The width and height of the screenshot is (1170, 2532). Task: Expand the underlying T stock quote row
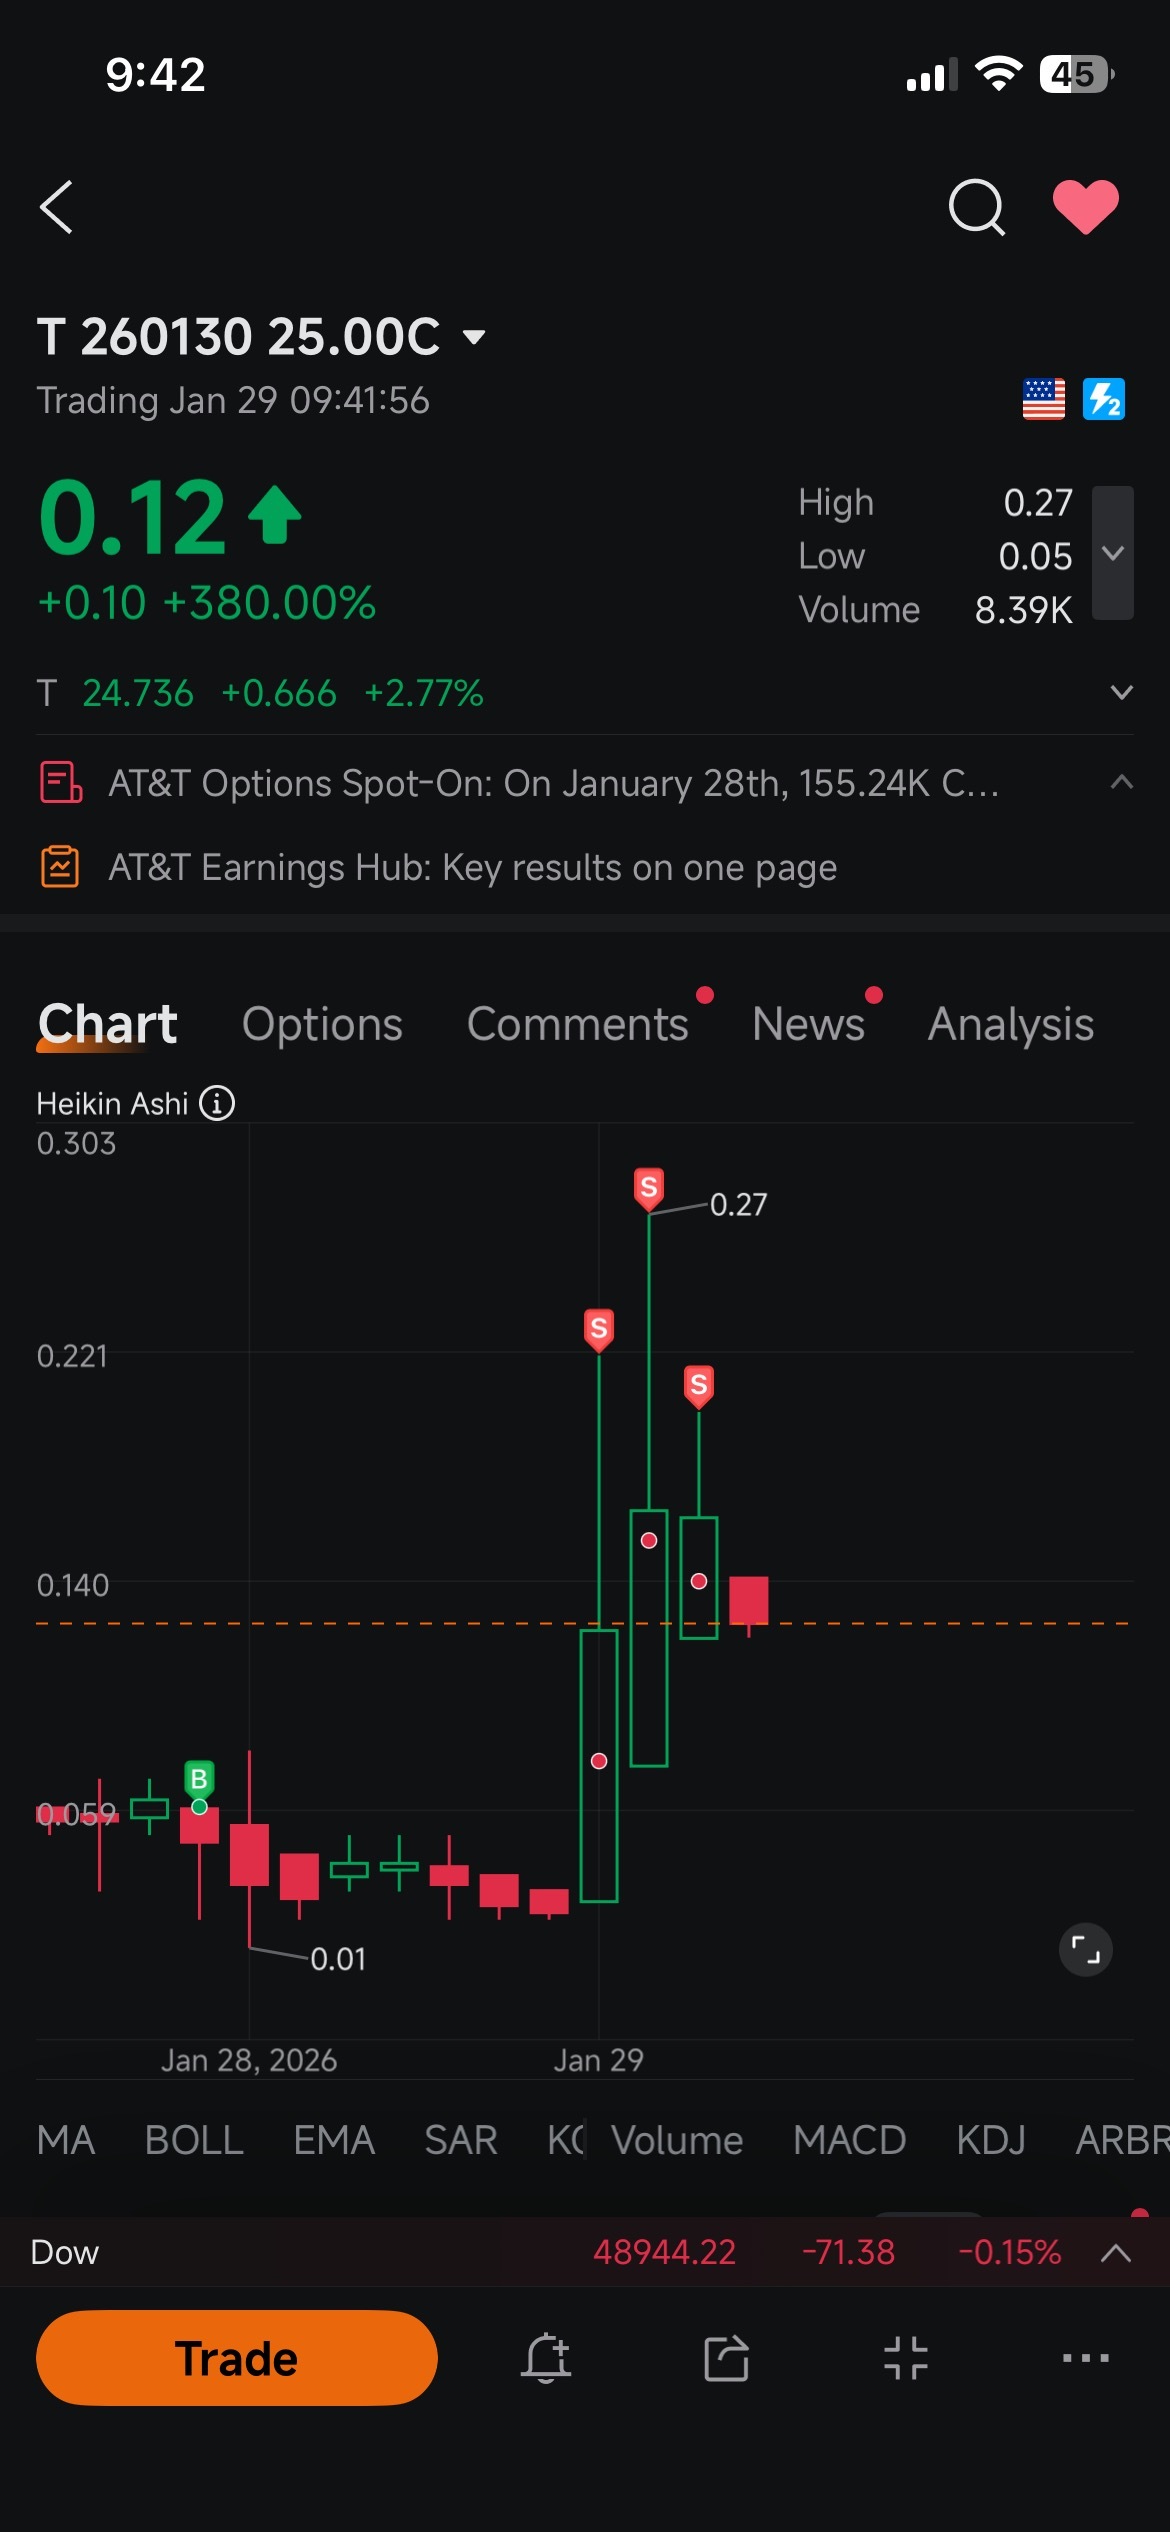coord(1121,692)
